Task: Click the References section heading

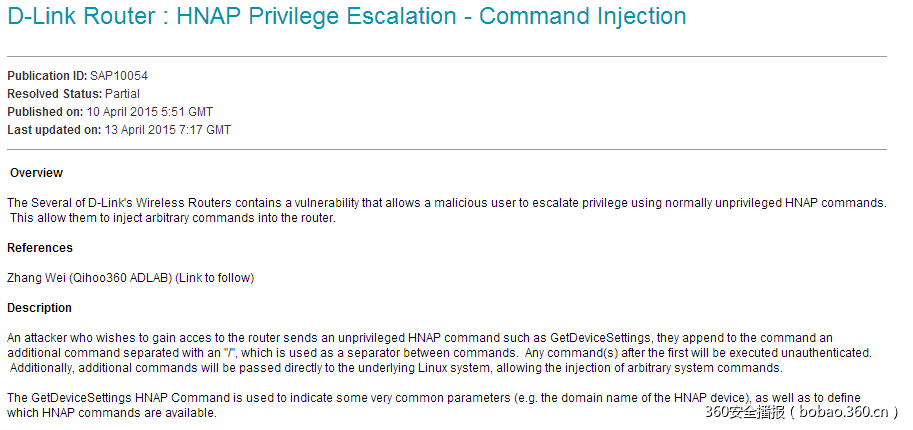Action: 40,248
